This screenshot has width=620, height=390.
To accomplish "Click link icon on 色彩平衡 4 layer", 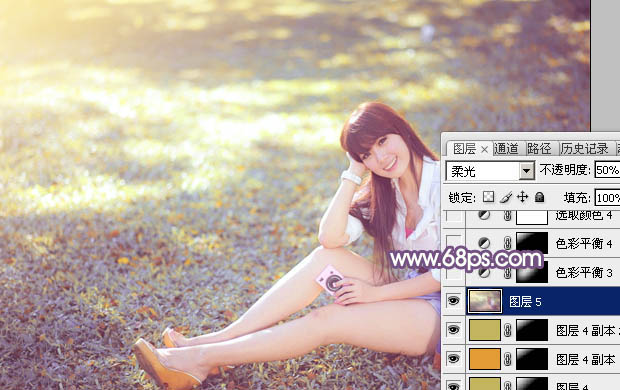I will [x=508, y=243].
